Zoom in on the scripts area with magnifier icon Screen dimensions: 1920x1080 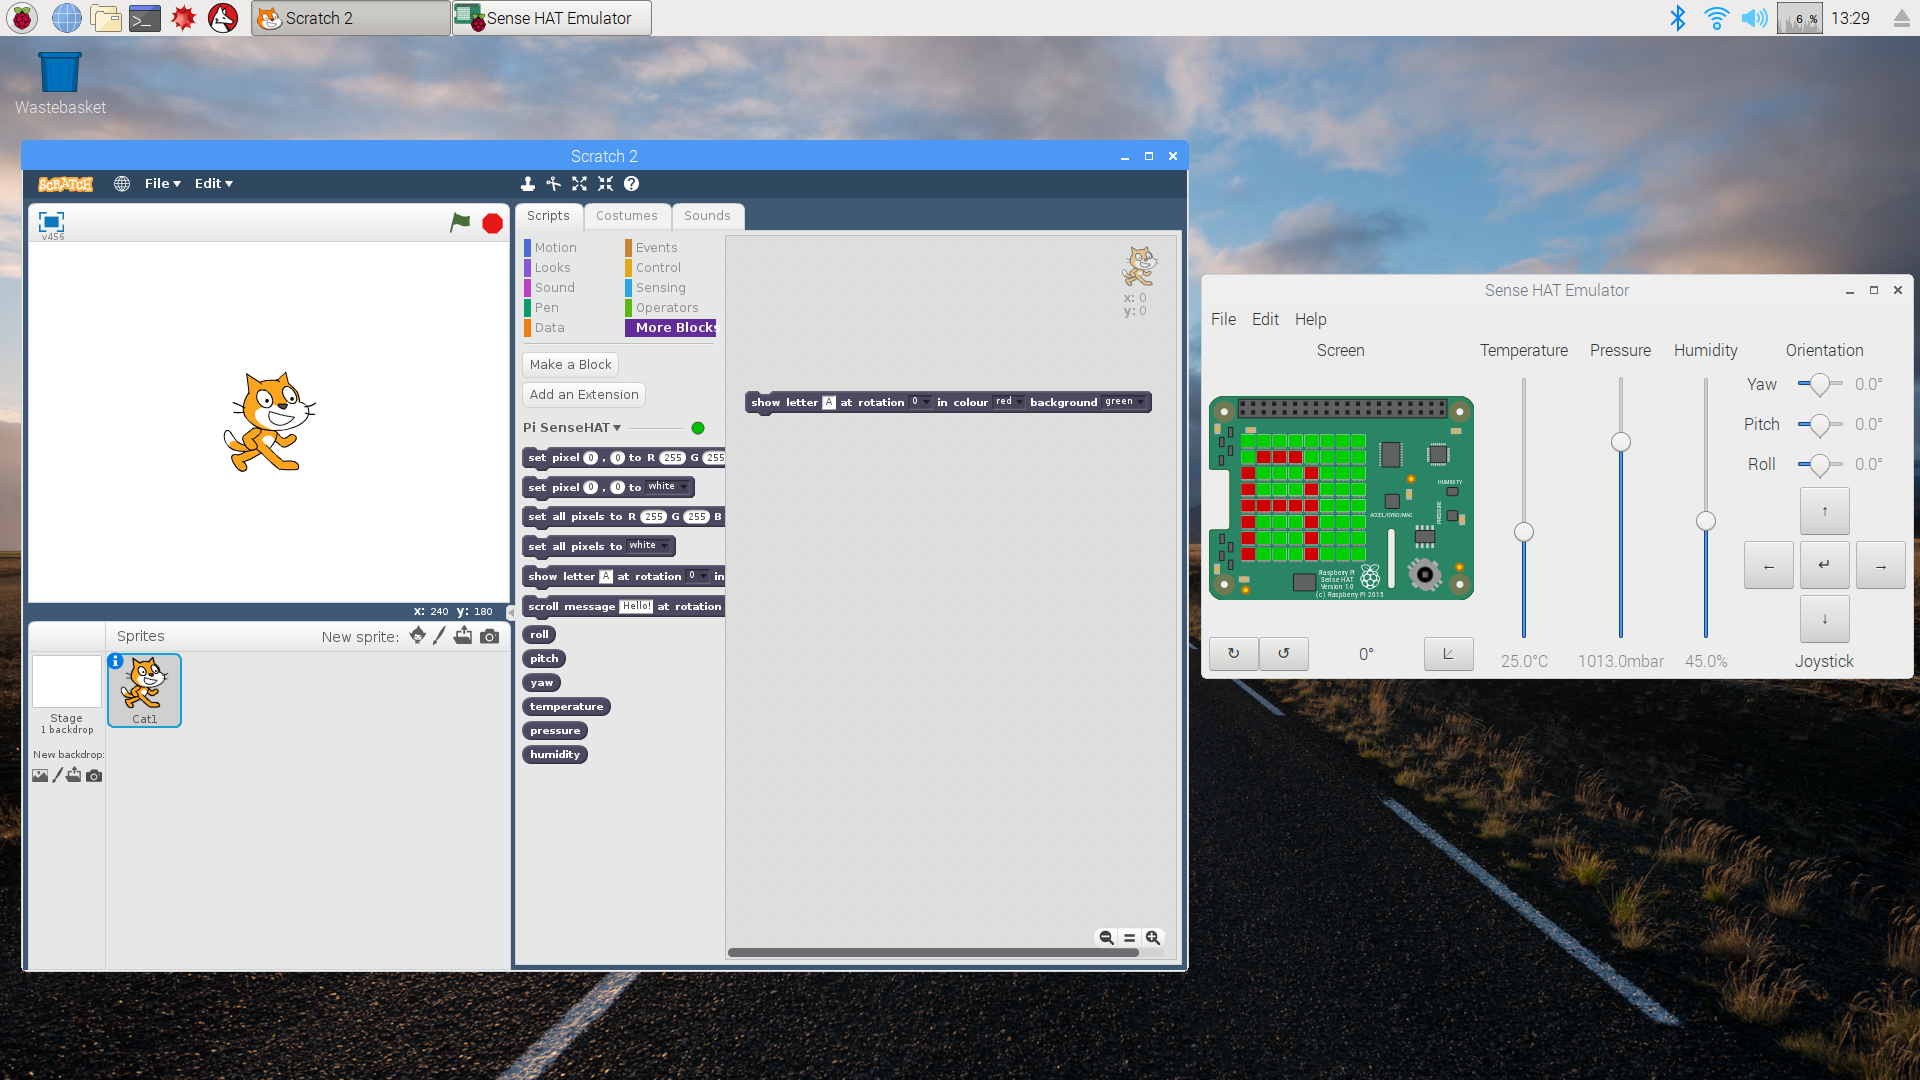click(x=1152, y=938)
